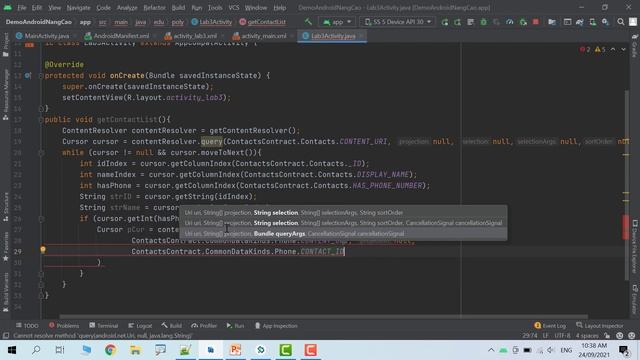The image size is (640, 360).
Task: Click the Make Project hammer icon
Action: 308,22
